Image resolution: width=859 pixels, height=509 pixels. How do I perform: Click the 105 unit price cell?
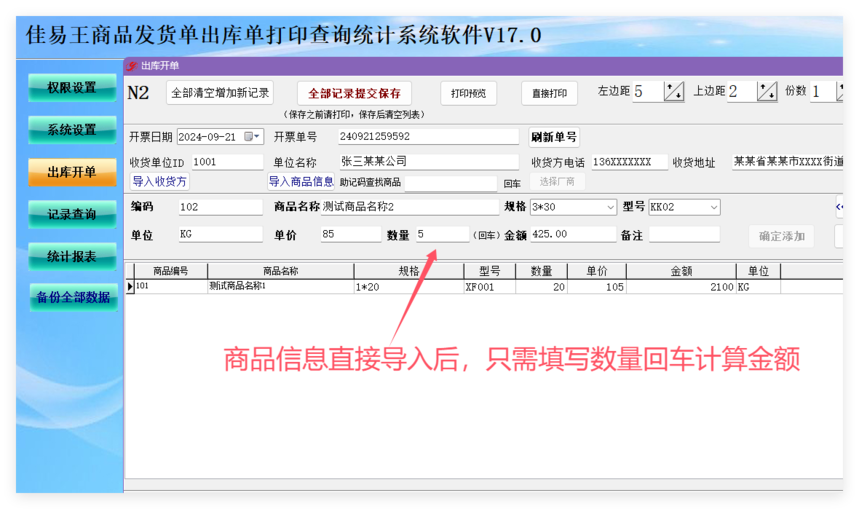(597, 287)
